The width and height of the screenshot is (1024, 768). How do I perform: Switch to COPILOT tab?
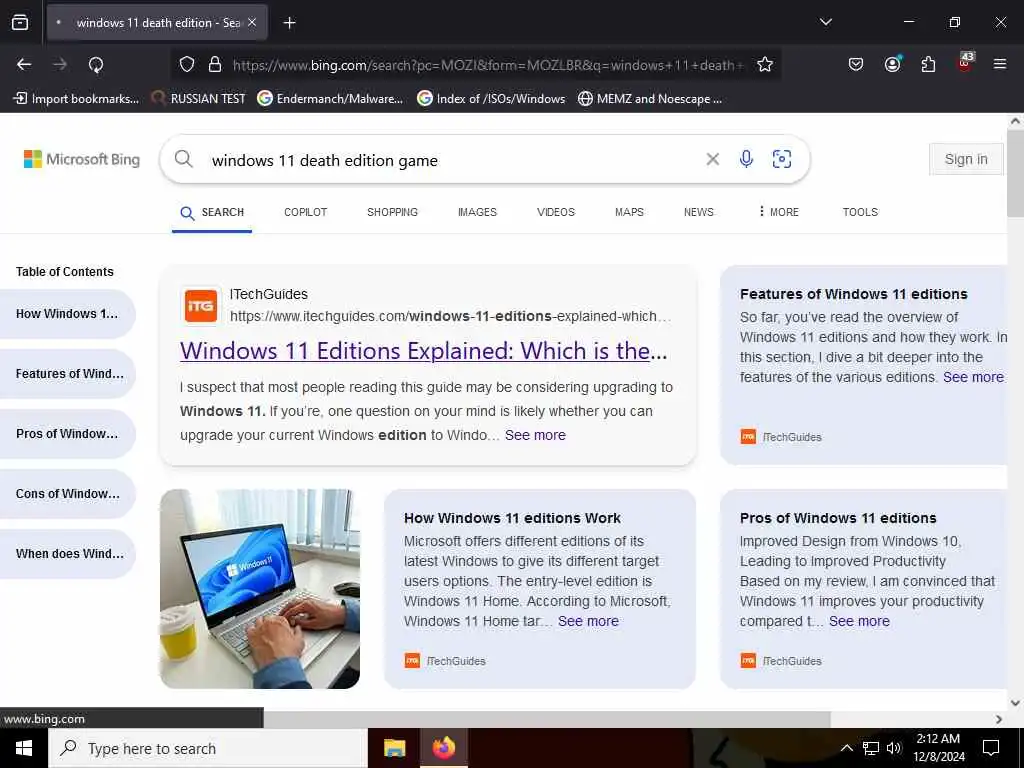pyautogui.click(x=306, y=212)
